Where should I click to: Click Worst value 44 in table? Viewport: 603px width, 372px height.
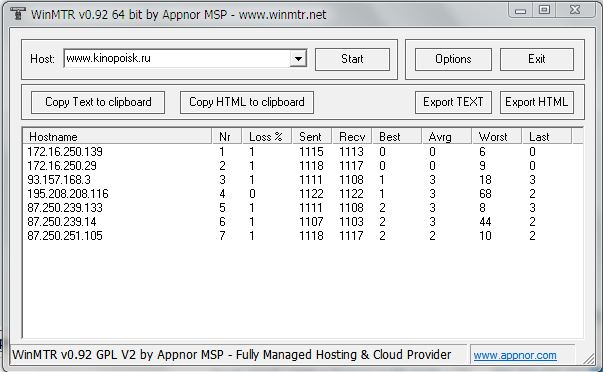(485, 222)
